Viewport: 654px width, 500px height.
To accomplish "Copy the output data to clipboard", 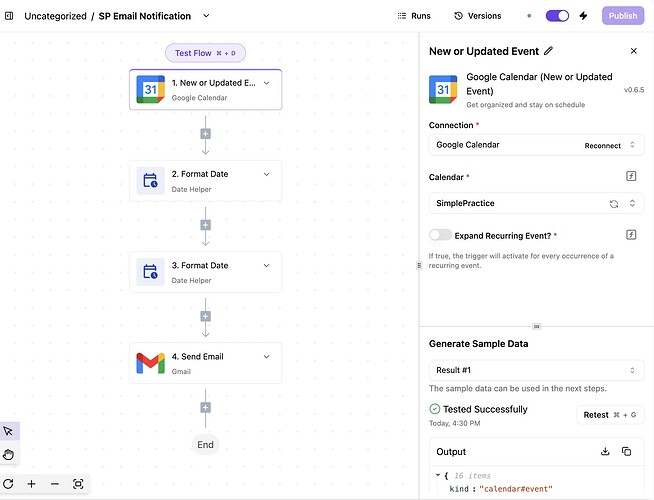I will click(627, 452).
